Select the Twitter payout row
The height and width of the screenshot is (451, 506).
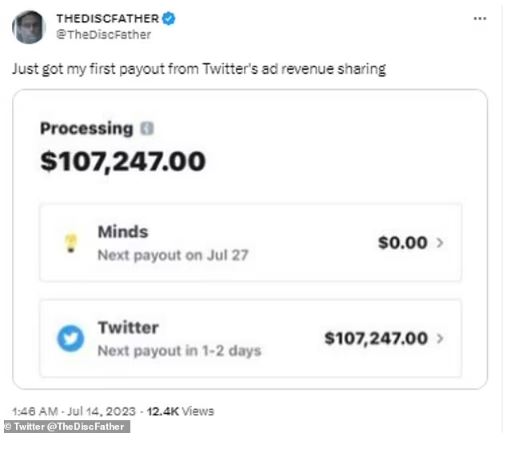[x=251, y=338]
